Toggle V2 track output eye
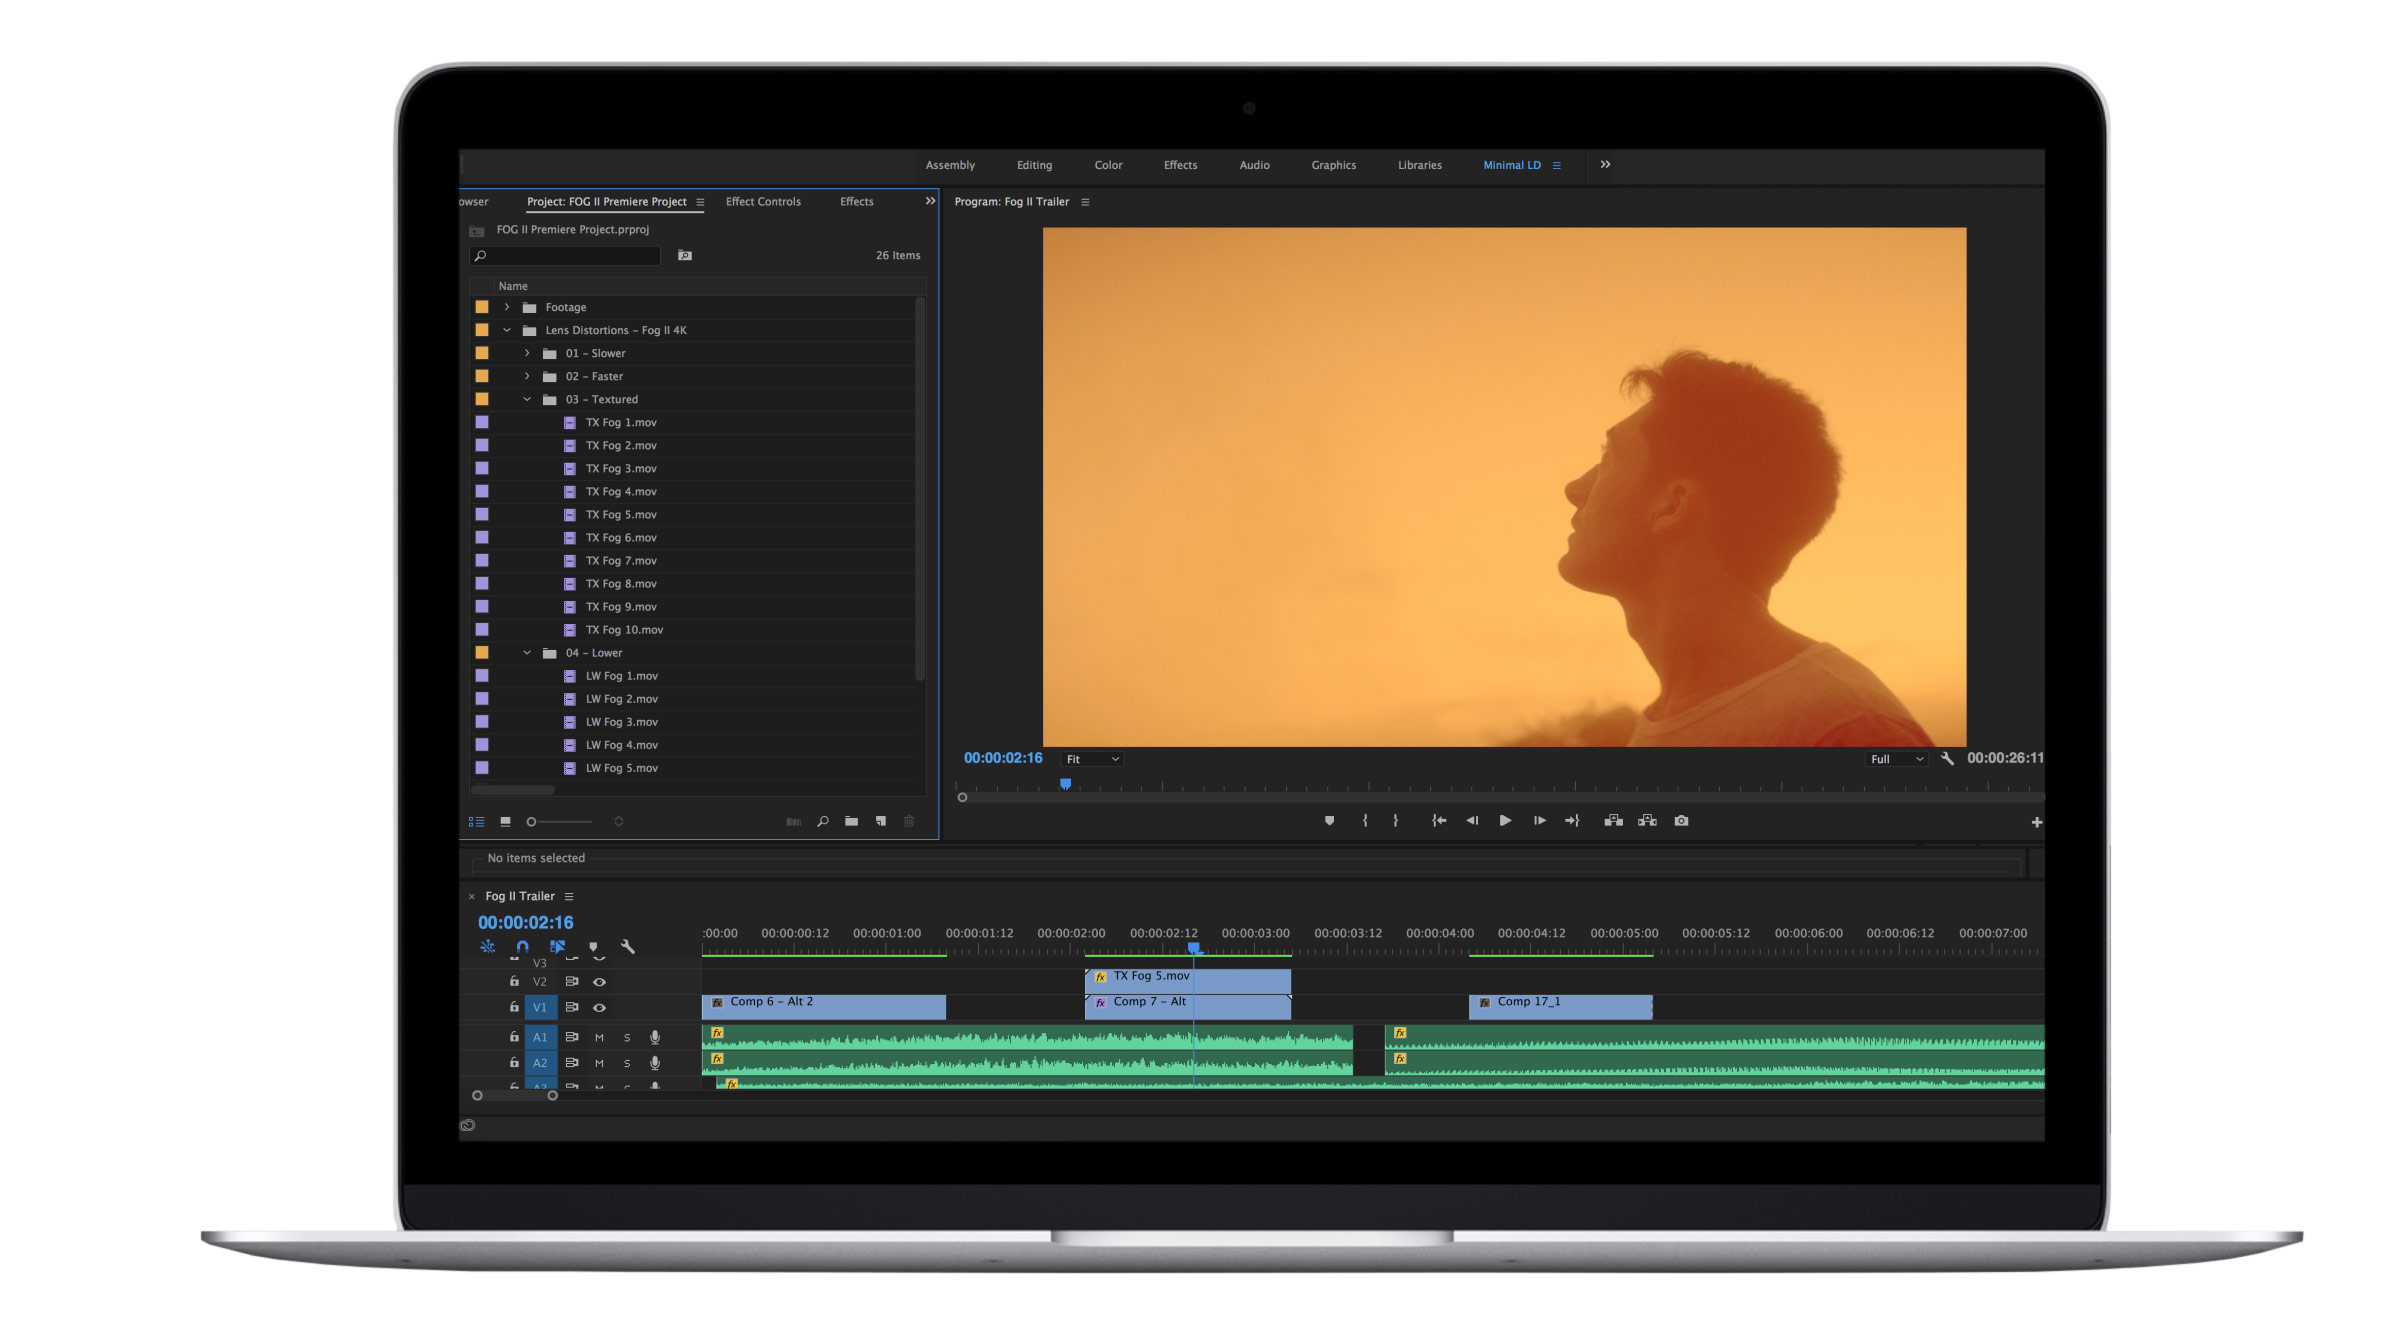This screenshot has width=2400, height=1325. pos(600,982)
